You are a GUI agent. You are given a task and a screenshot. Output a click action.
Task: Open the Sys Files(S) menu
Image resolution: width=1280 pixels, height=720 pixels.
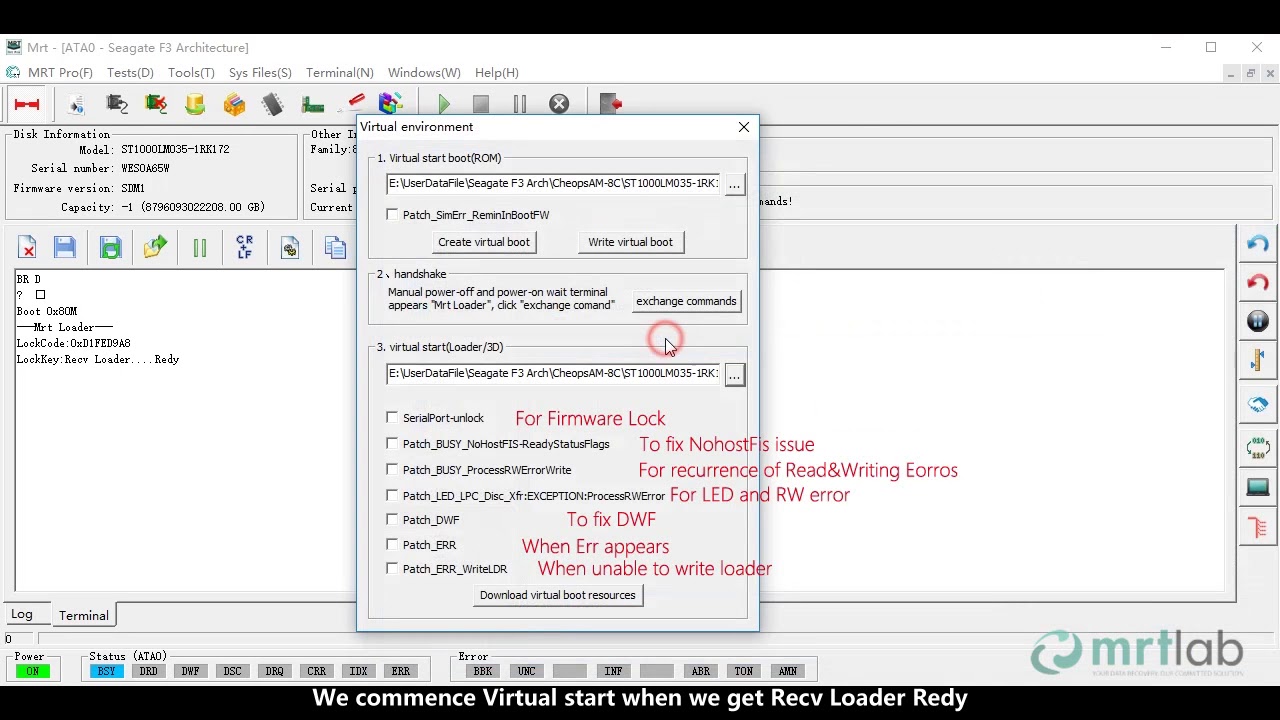(x=260, y=72)
